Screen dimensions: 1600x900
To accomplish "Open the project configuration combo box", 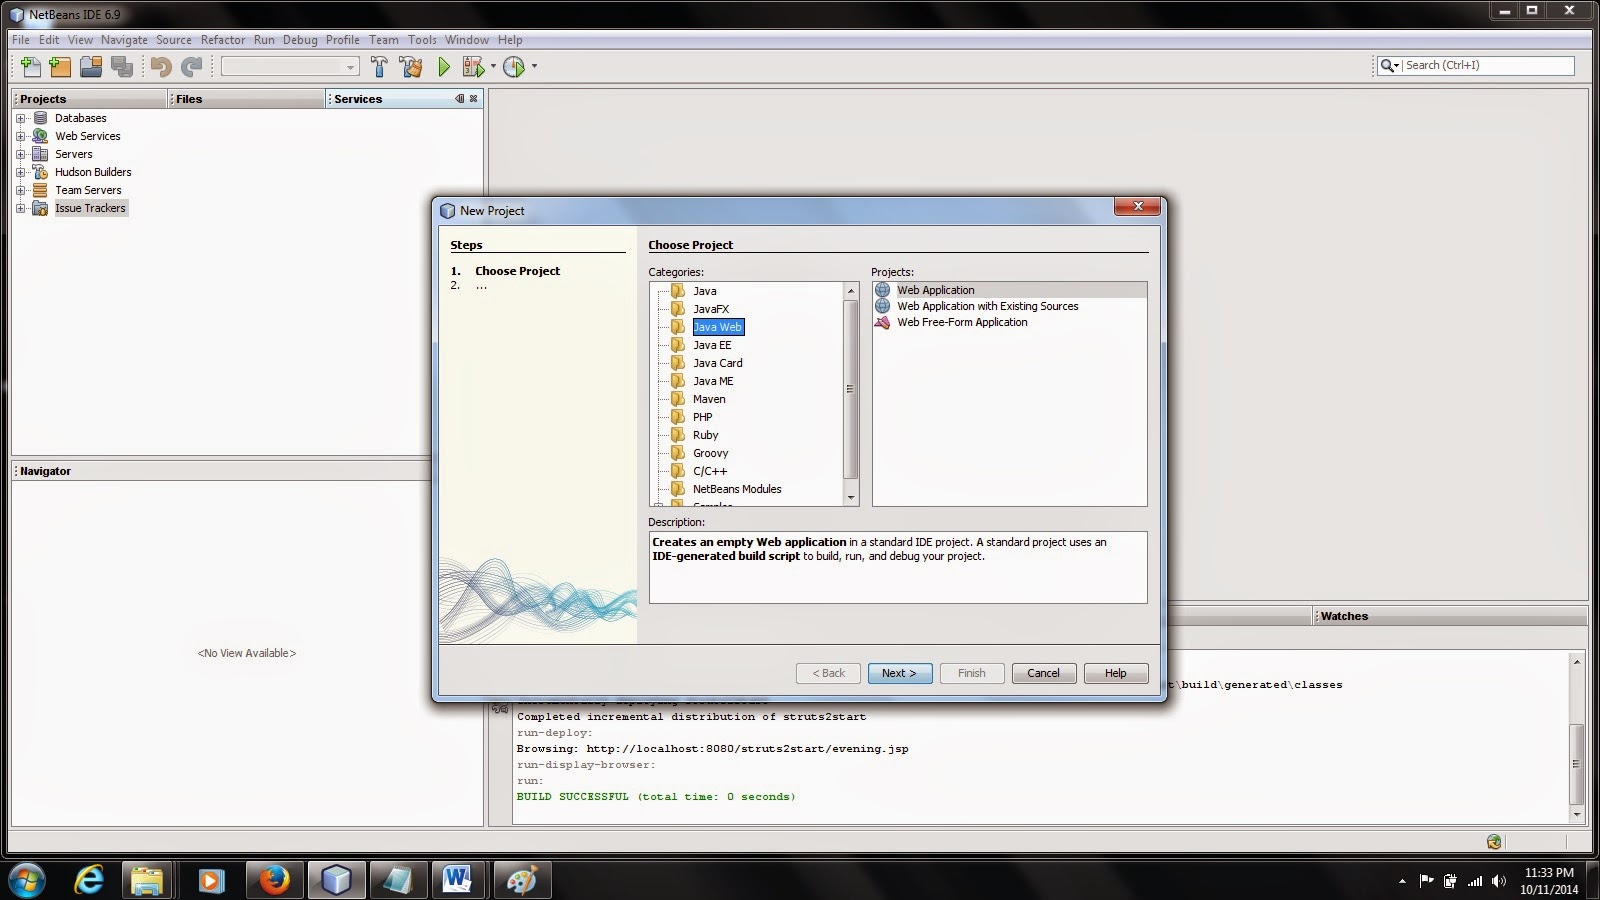I will click(x=290, y=67).
